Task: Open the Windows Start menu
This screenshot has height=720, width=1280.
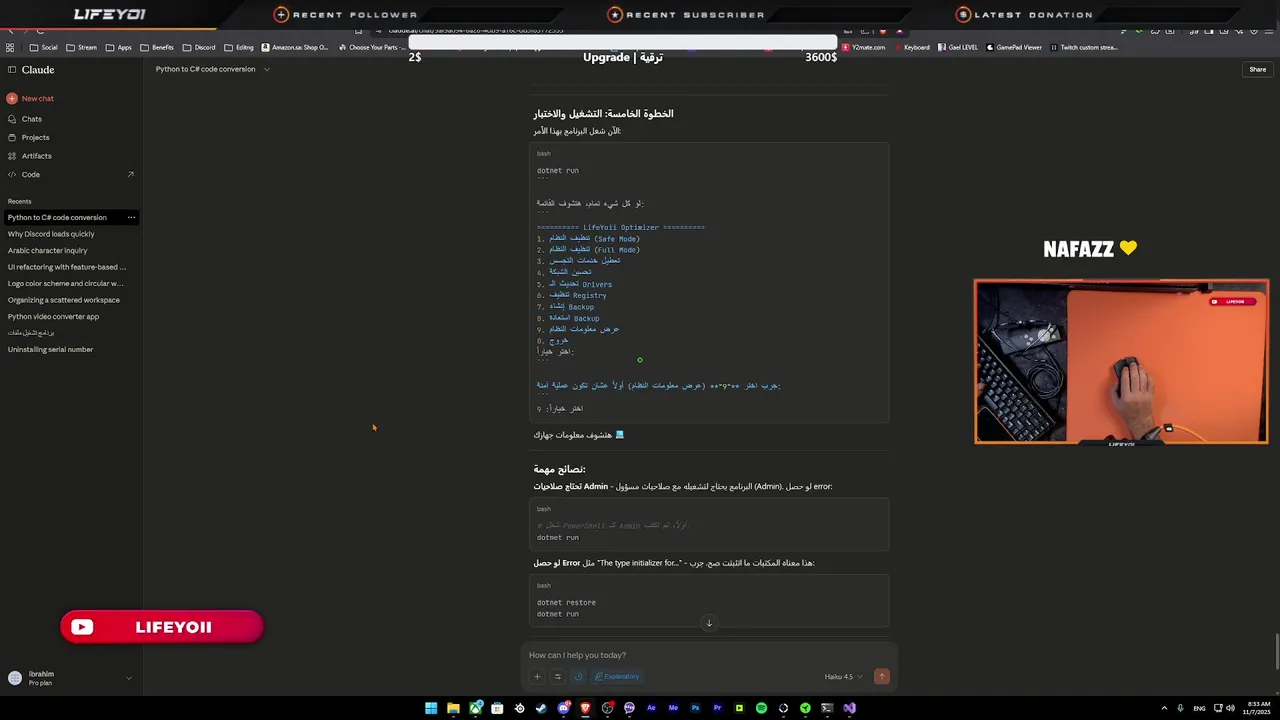Action: (x=431, y=708)
